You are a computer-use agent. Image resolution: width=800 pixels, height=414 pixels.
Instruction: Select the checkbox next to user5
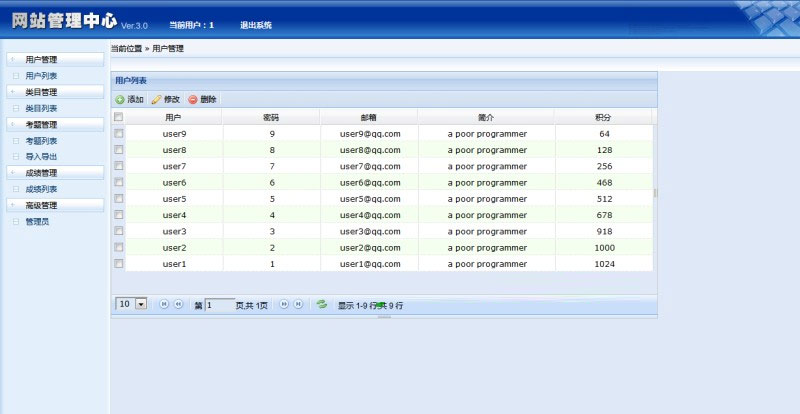click(x=119, y=199)
